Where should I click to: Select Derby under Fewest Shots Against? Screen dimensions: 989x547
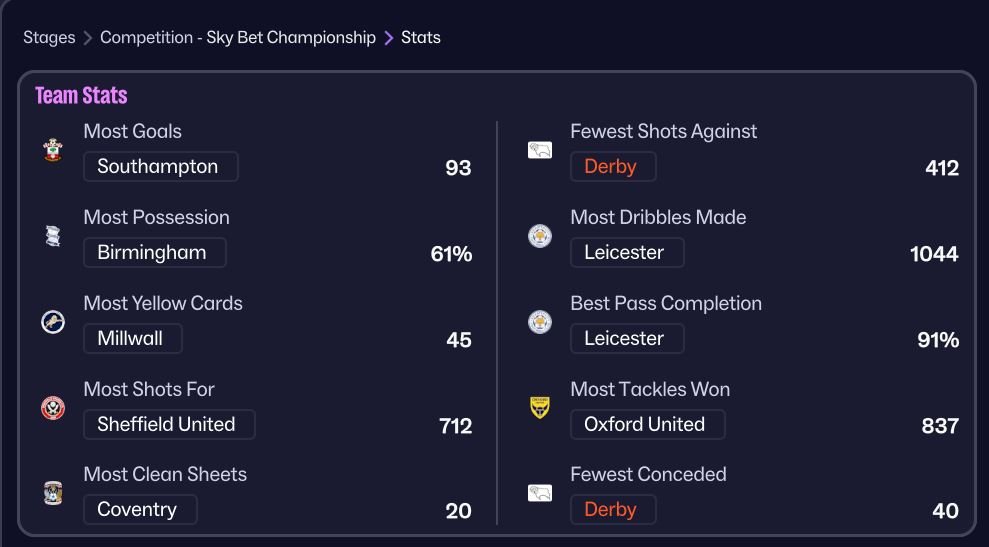point(612,167)
